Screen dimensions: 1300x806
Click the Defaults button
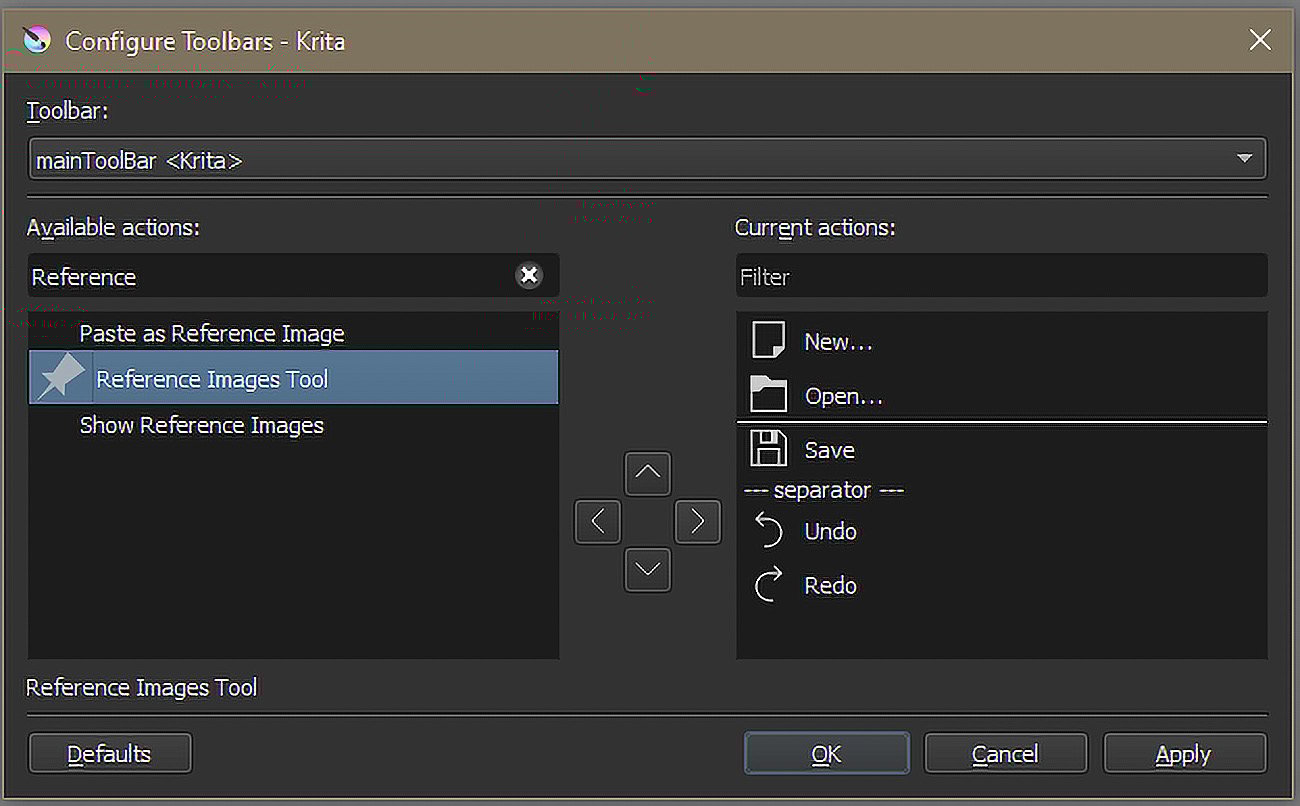(x=110, y=754)
